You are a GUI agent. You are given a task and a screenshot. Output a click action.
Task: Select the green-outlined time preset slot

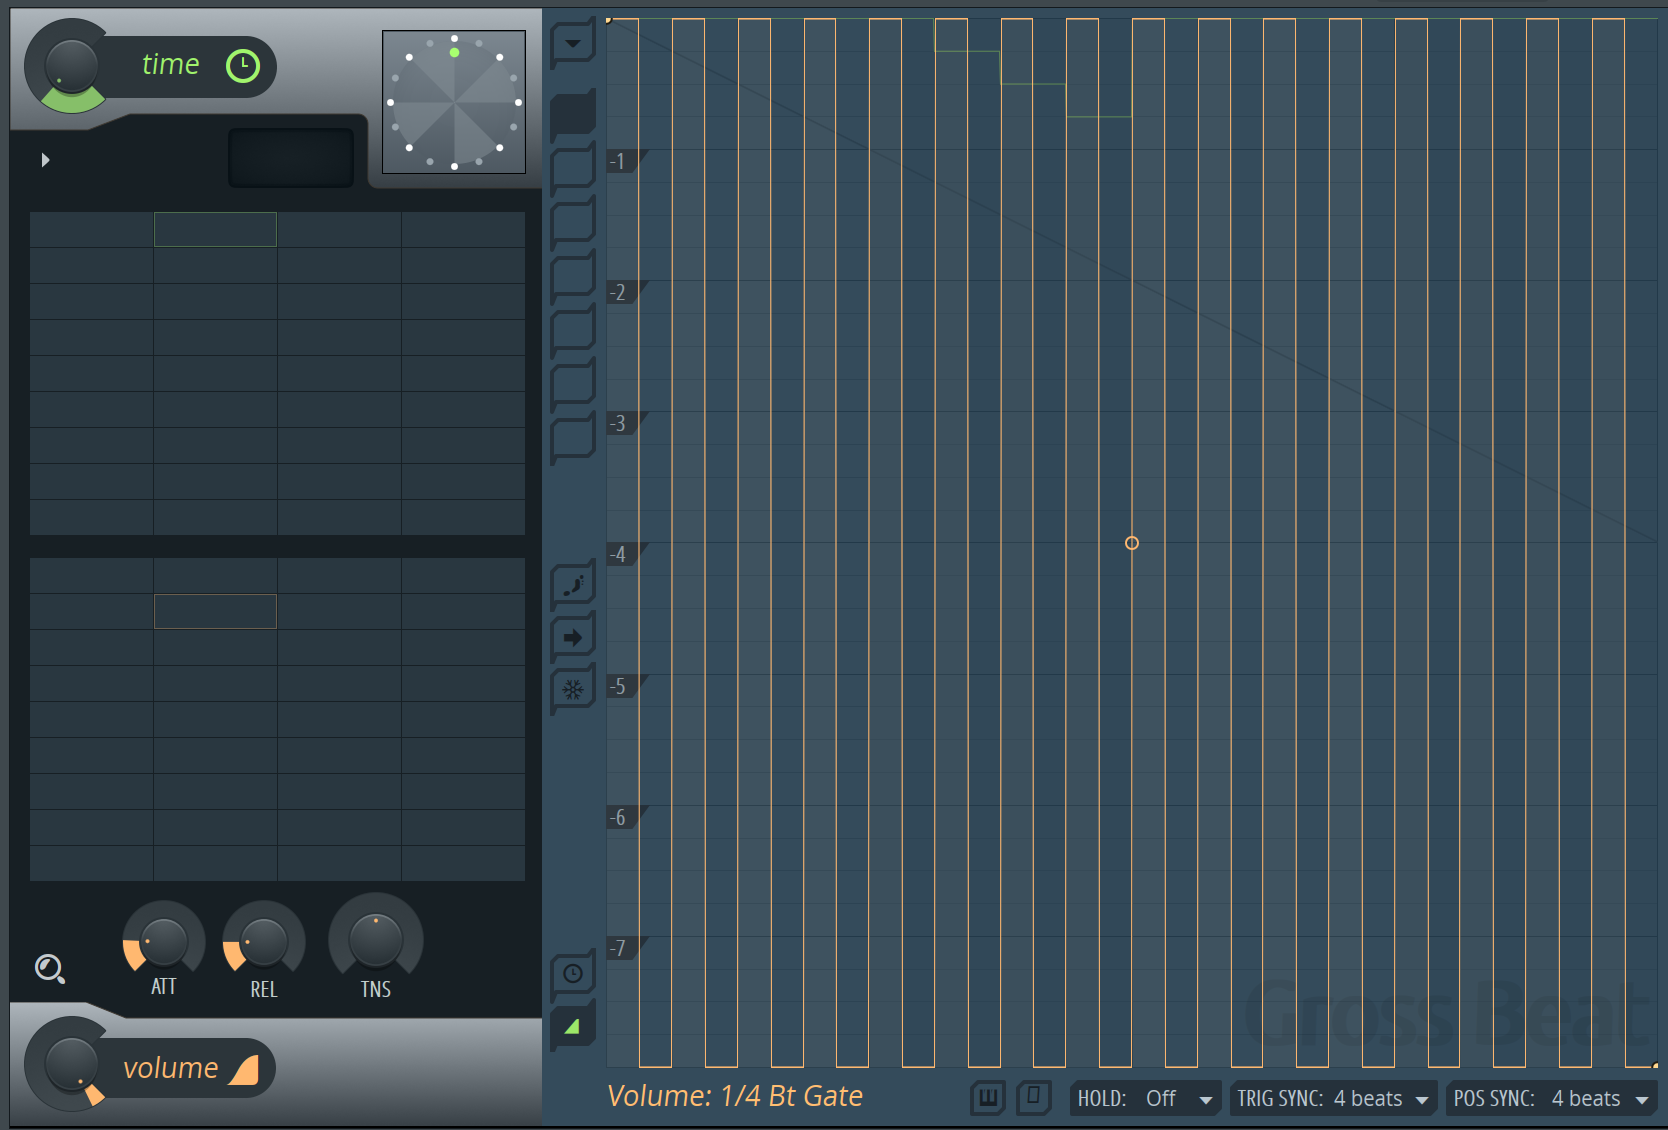[x=215, y=229]
